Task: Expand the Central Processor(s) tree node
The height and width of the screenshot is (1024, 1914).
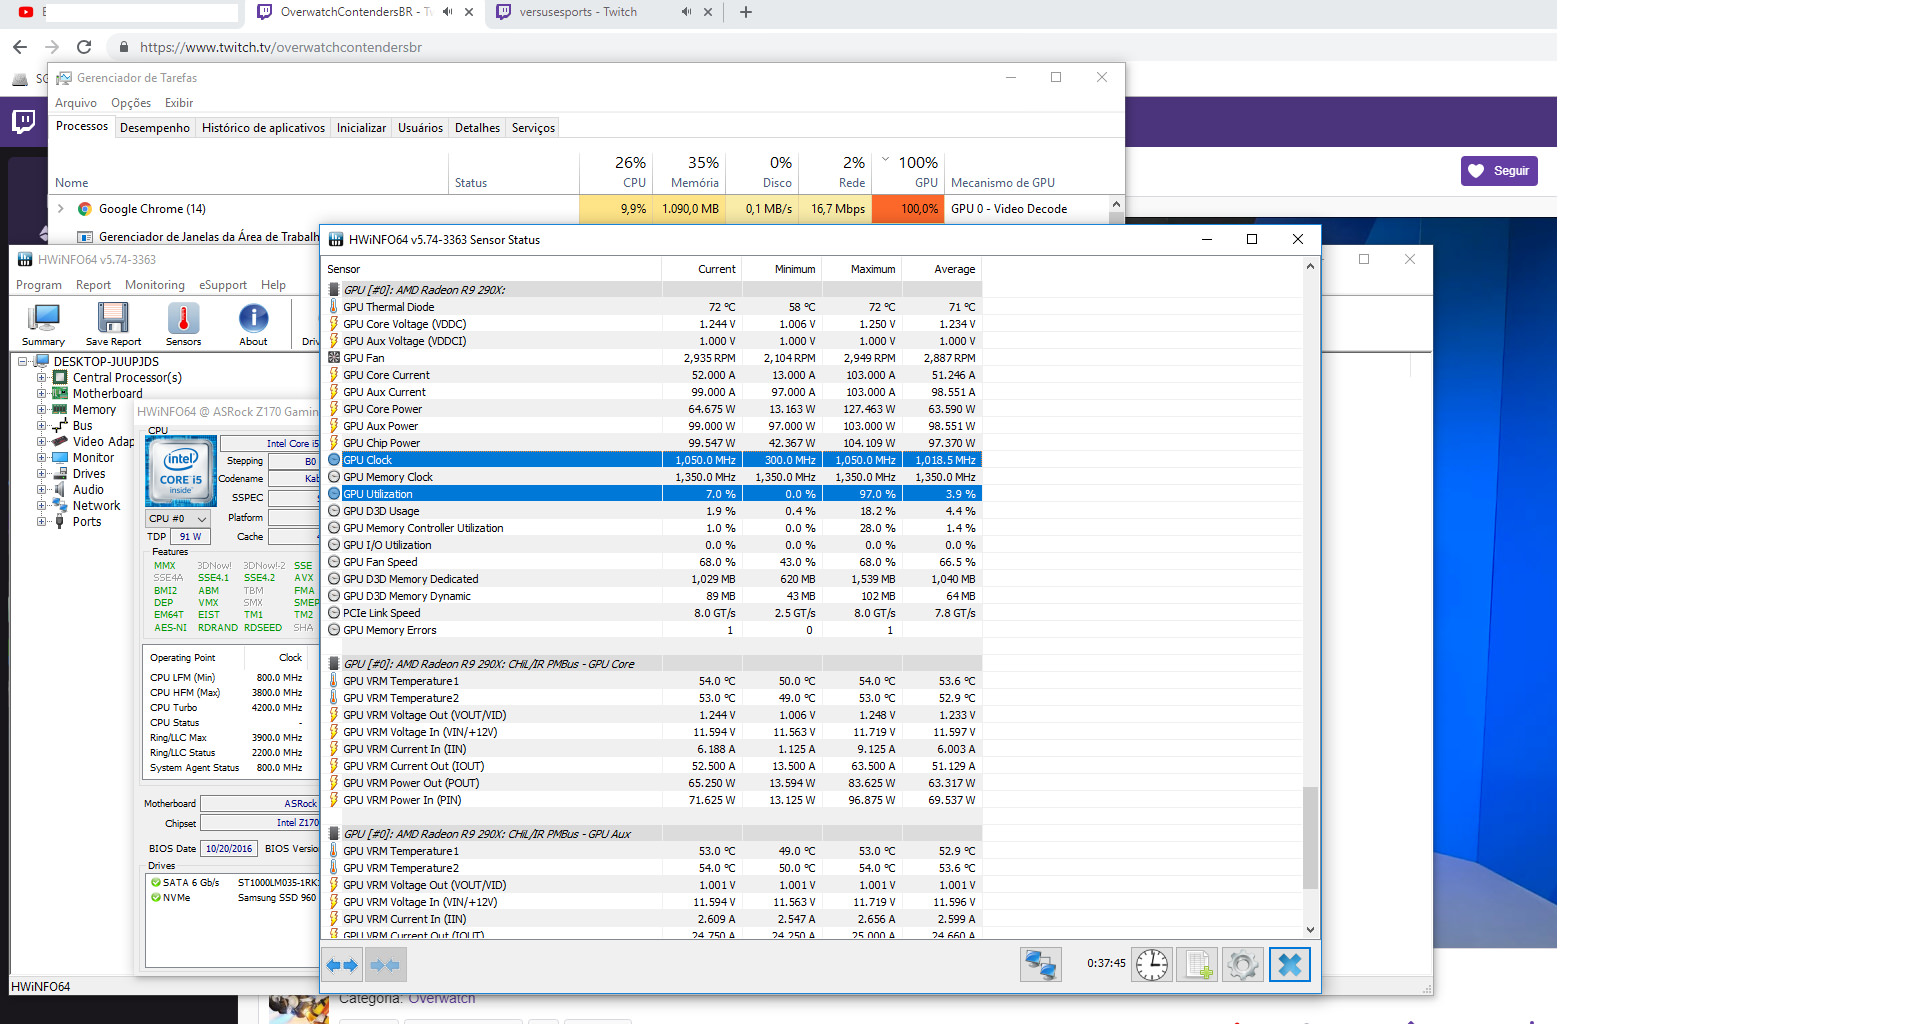Action: point(42,378)
